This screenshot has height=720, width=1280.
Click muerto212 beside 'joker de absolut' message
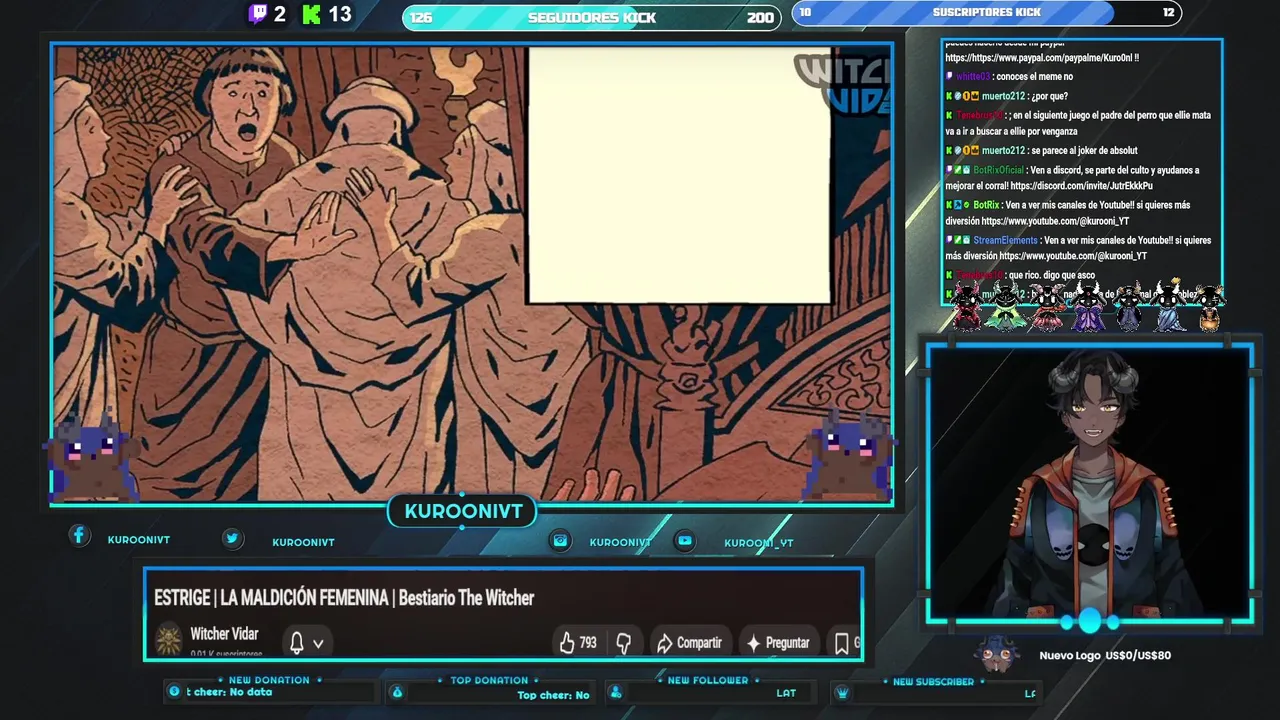click(x=1003, y=151)
